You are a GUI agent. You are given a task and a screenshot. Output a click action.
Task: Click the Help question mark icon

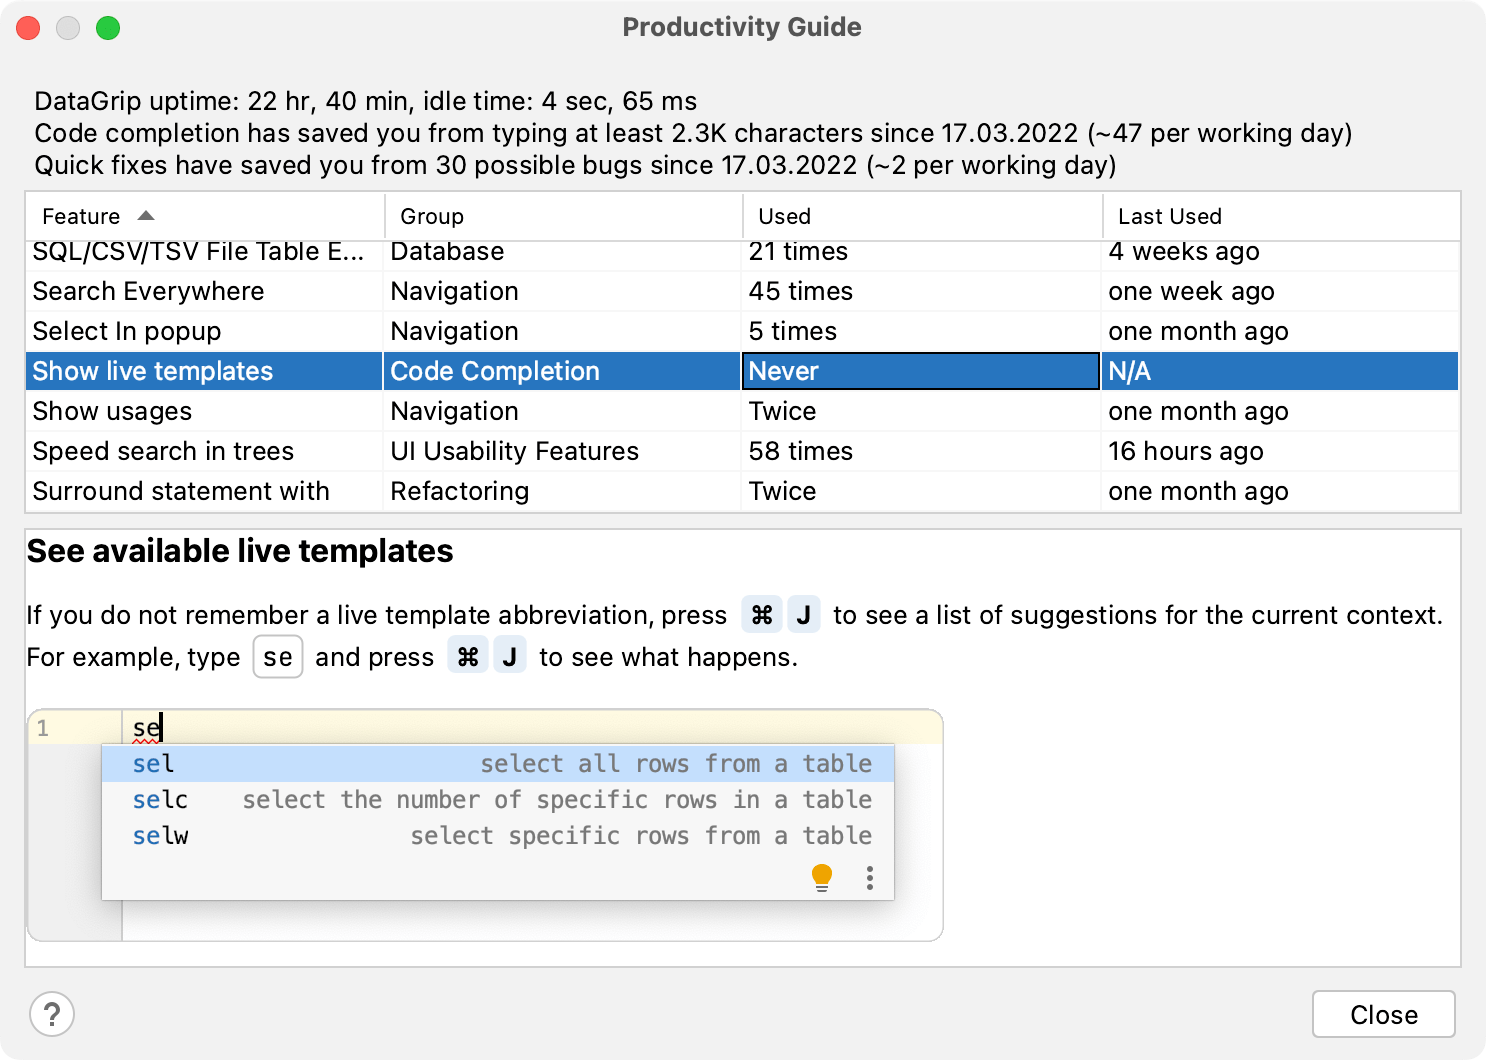click(x=52, y=1014)
